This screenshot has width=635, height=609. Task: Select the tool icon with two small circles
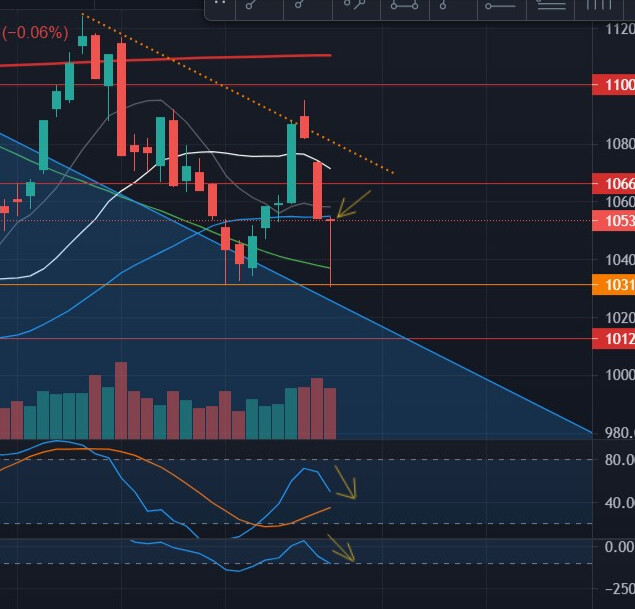353,7
